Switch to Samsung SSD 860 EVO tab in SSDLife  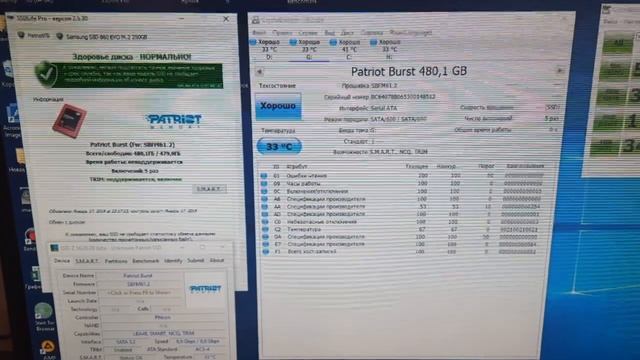(x=102, y=37)
